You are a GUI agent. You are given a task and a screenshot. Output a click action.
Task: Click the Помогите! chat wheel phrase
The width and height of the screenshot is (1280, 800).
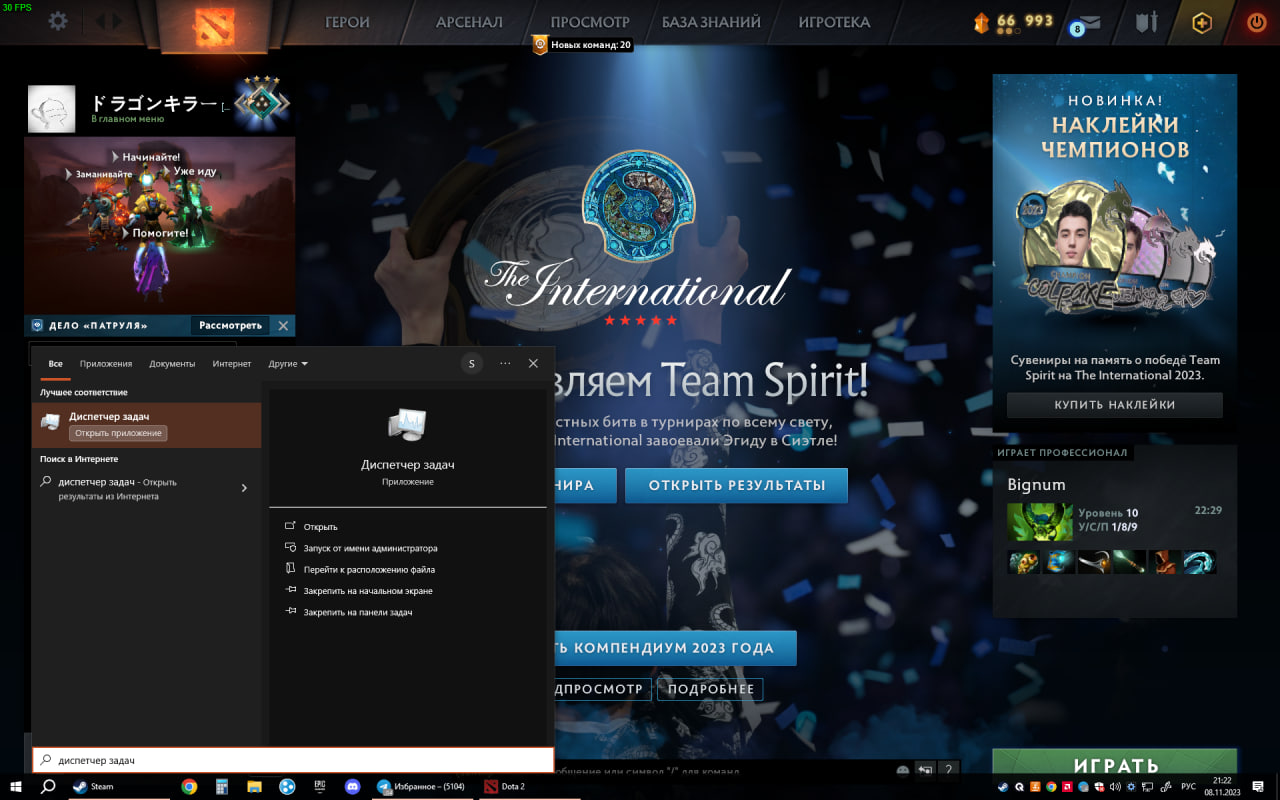click(x=161, y=233)
